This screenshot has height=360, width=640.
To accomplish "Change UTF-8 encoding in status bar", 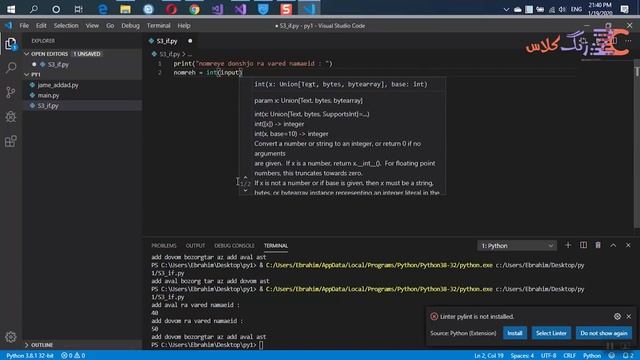I will coord(548,356).
